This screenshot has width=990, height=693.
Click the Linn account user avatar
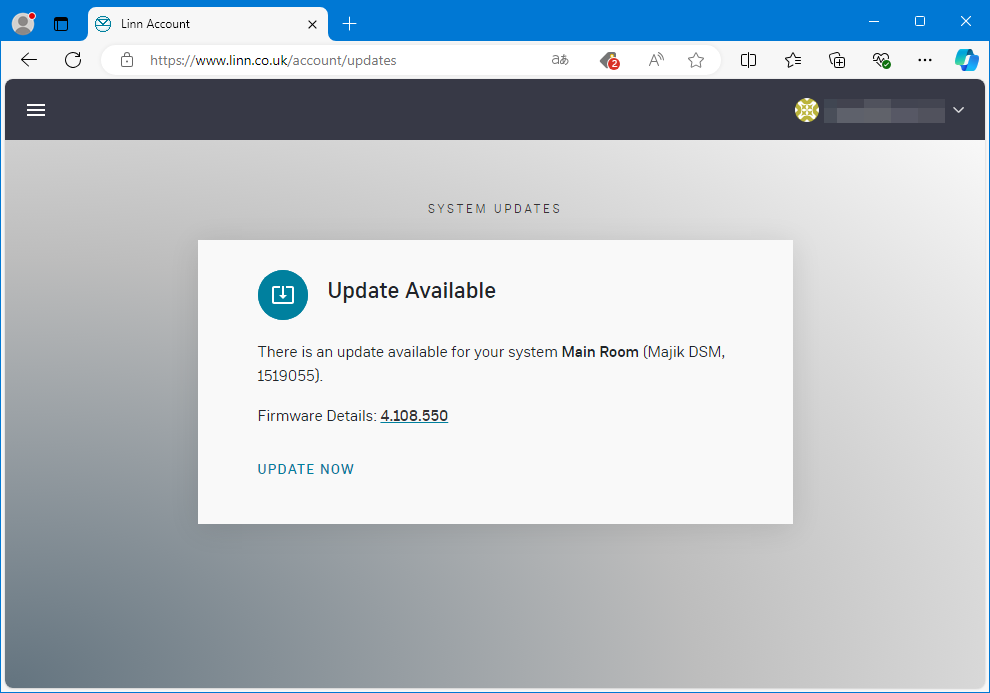807,110
